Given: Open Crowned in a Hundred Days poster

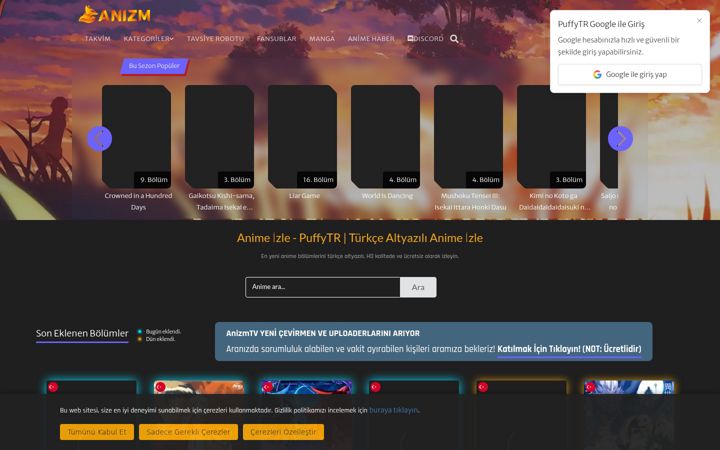Looking at the screenshot, I should [x=136, y=136].
